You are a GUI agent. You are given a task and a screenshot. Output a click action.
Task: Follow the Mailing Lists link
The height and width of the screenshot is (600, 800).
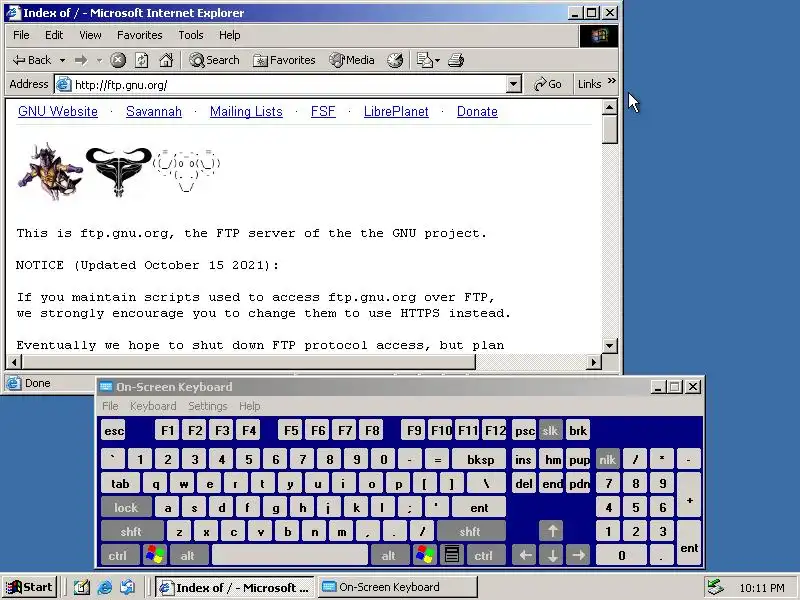[x=246, y=112]
